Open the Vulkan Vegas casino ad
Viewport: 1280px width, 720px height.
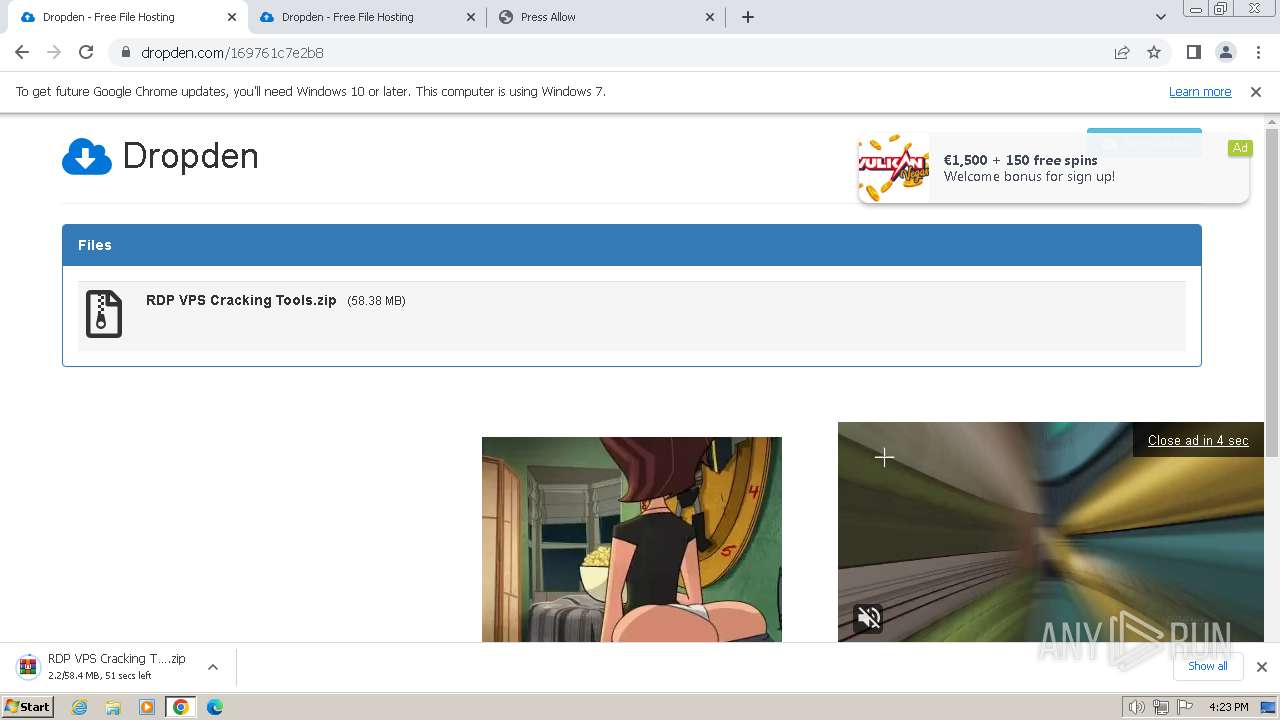point(1053,168)
